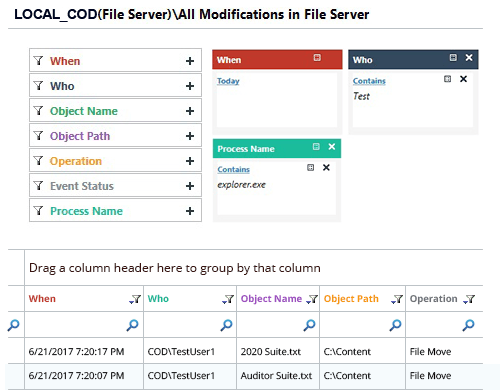
Task: Select row with Auditor Suite.txt
Action: pos(245,376)
